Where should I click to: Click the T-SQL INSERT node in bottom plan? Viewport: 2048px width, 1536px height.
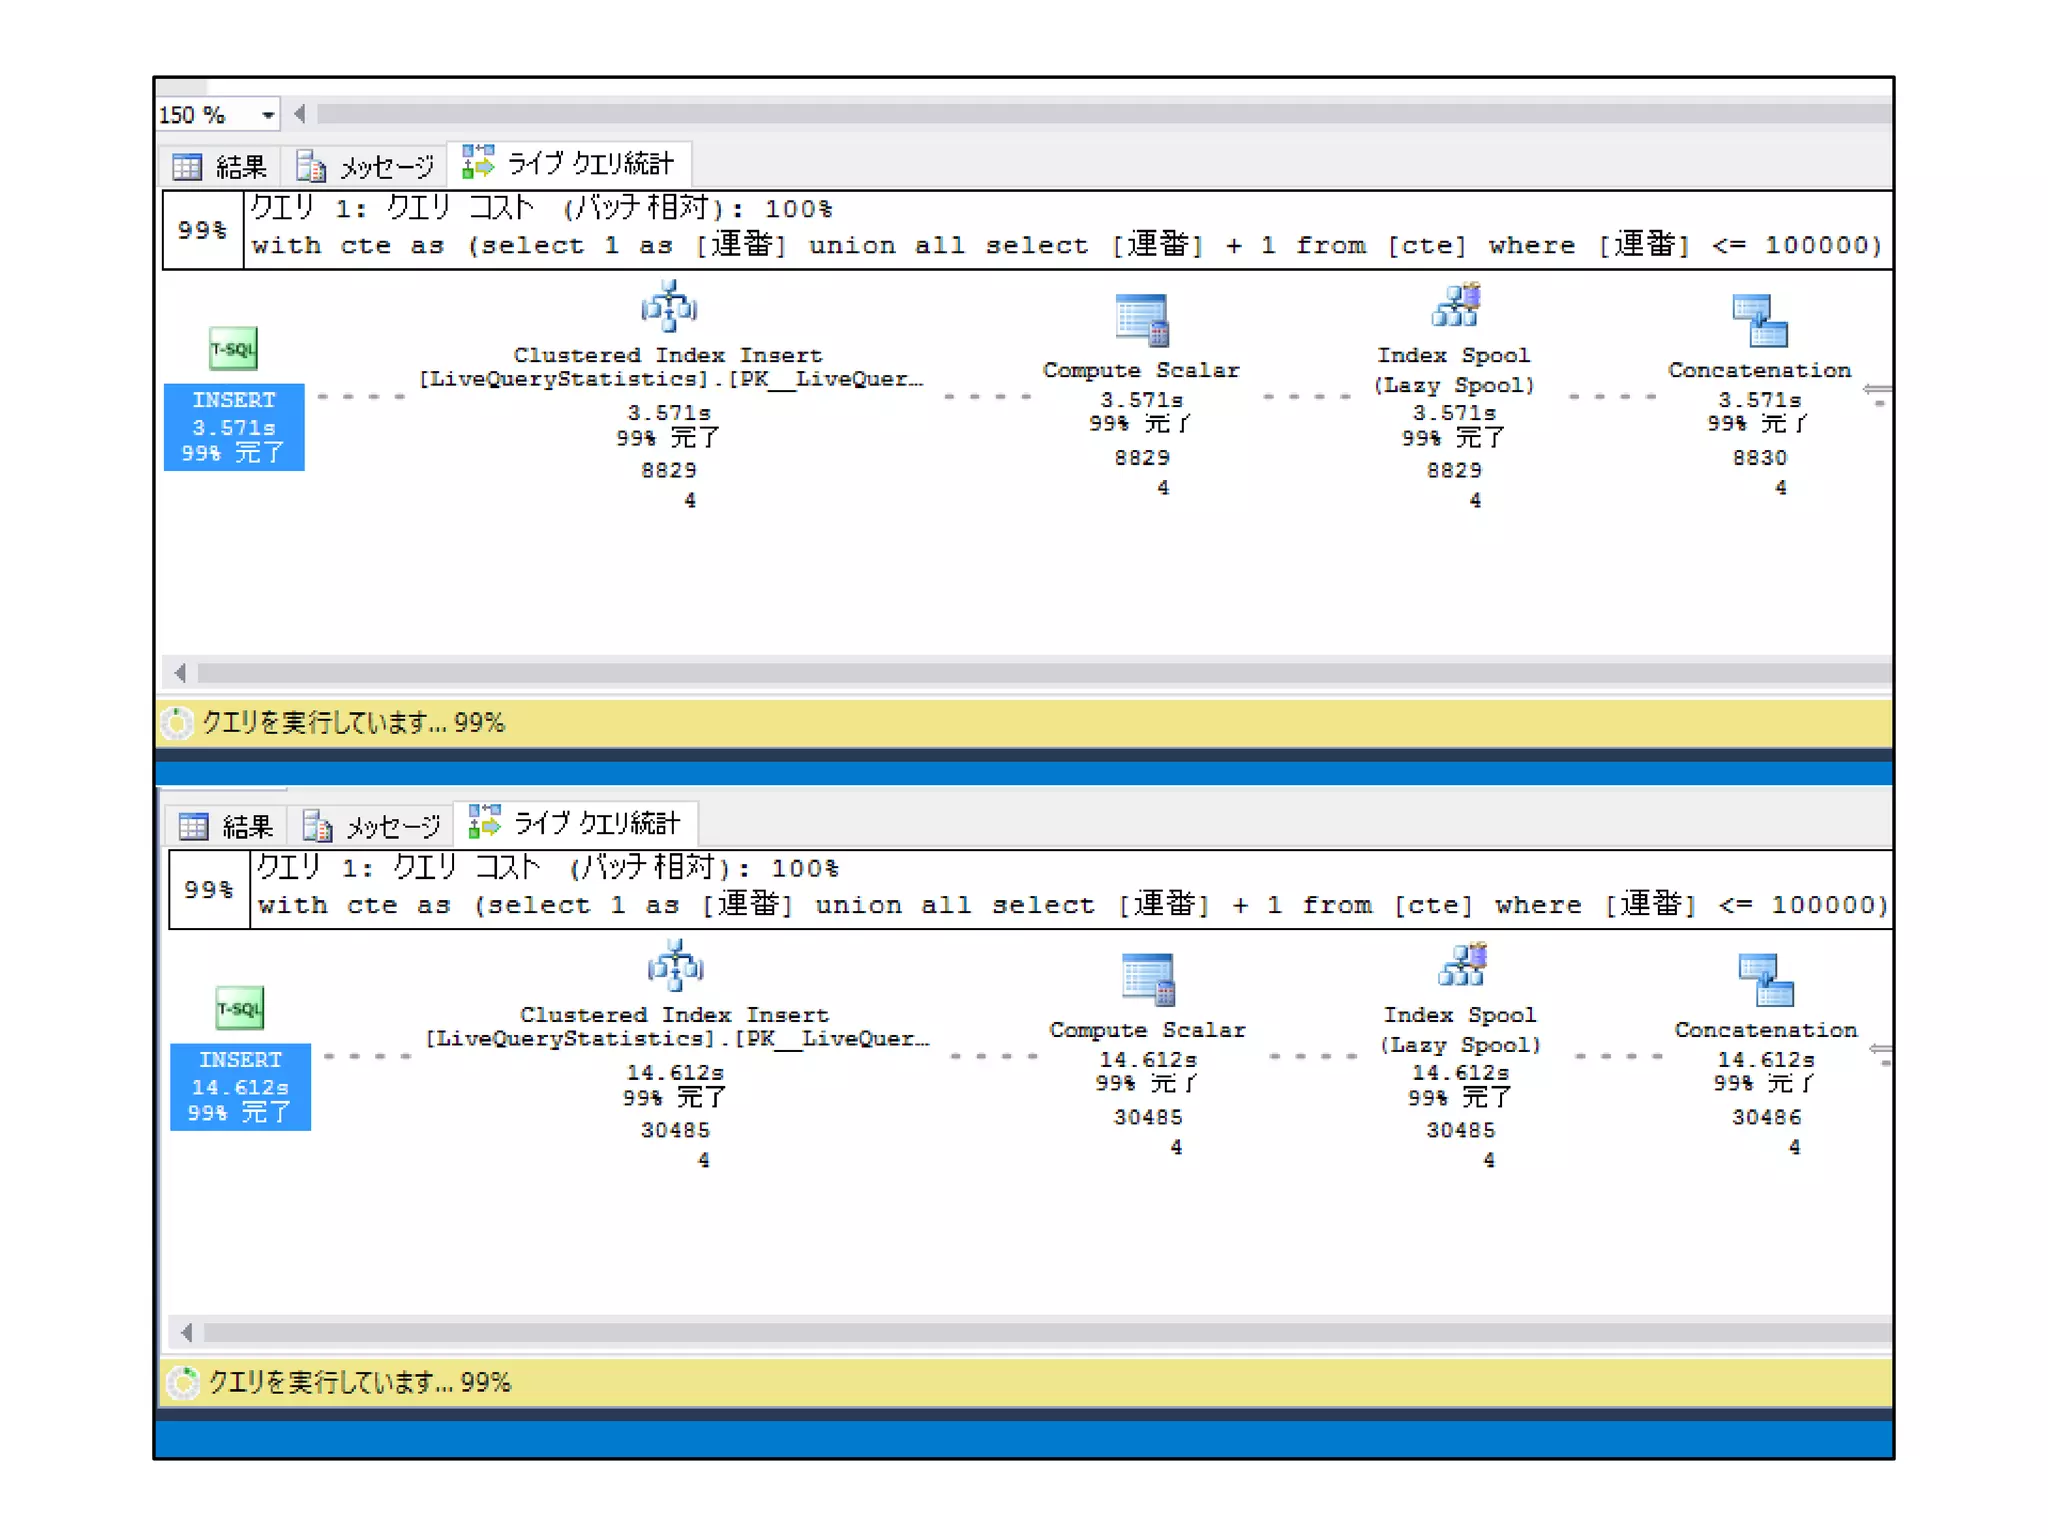click(240, 1060)
